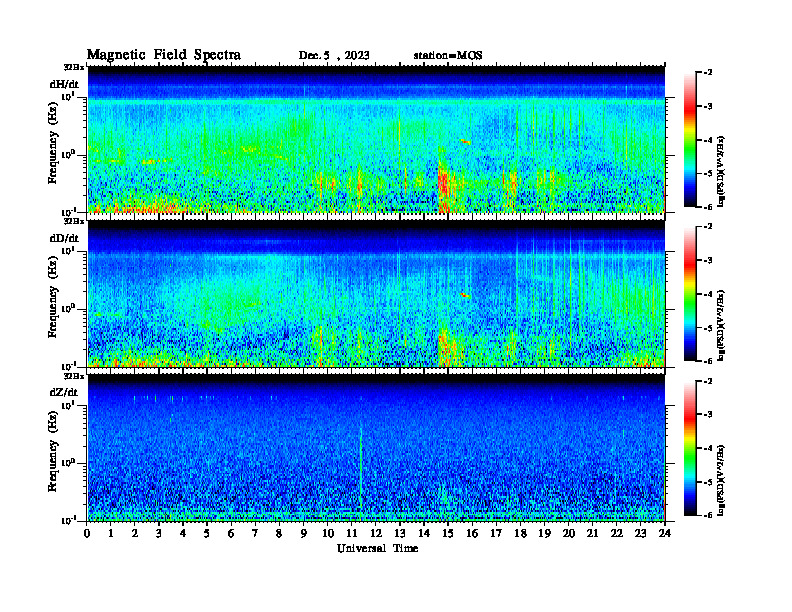Click hour tick label 24 on time axis
The image size is (792, 612).
tap(665, 534)
